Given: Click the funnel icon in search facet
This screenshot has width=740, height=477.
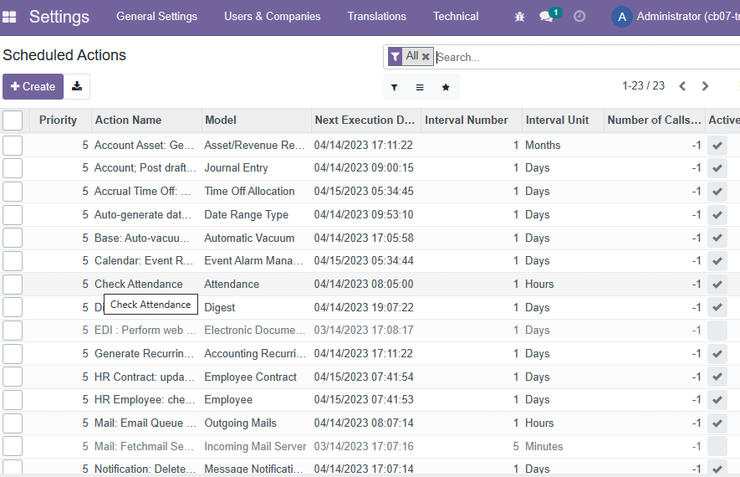Looking at the screenshot, I should tap(395, 57).
